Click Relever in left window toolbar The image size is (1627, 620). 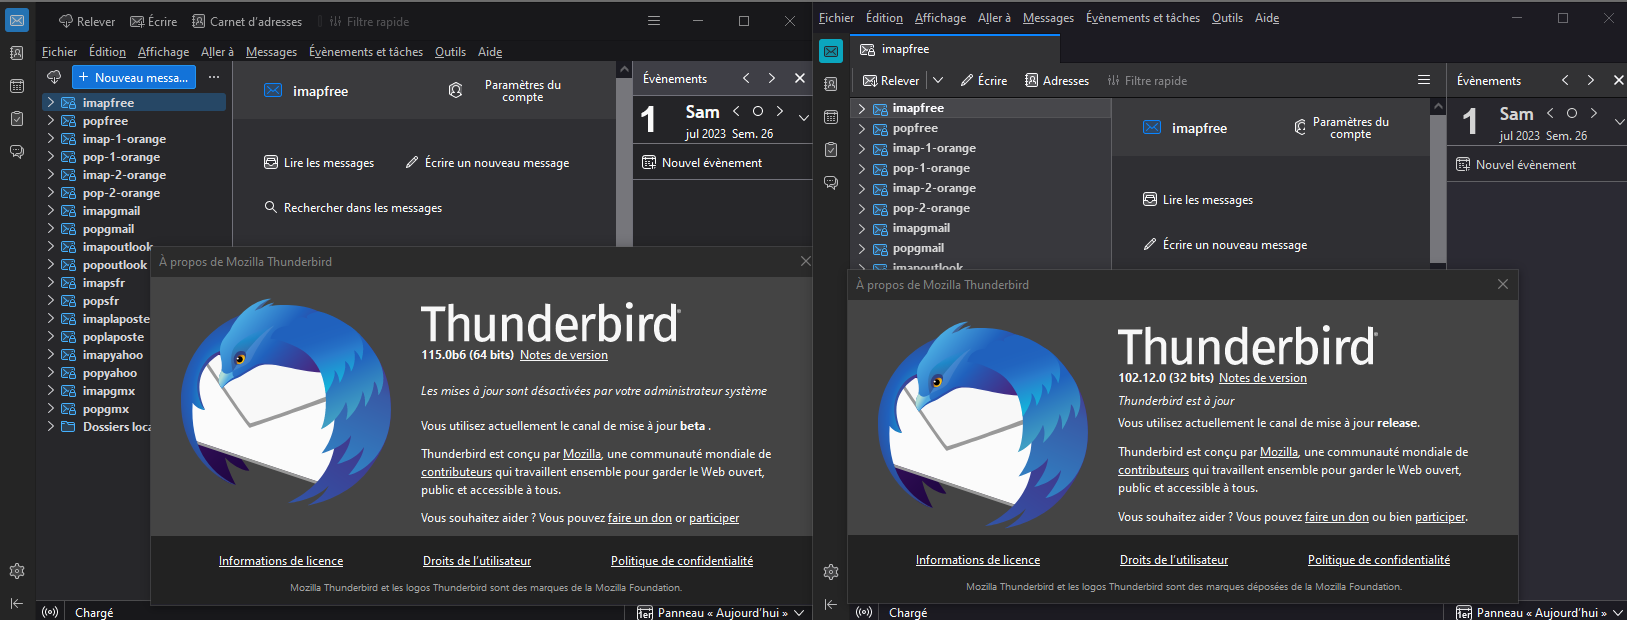click(87, 21)
